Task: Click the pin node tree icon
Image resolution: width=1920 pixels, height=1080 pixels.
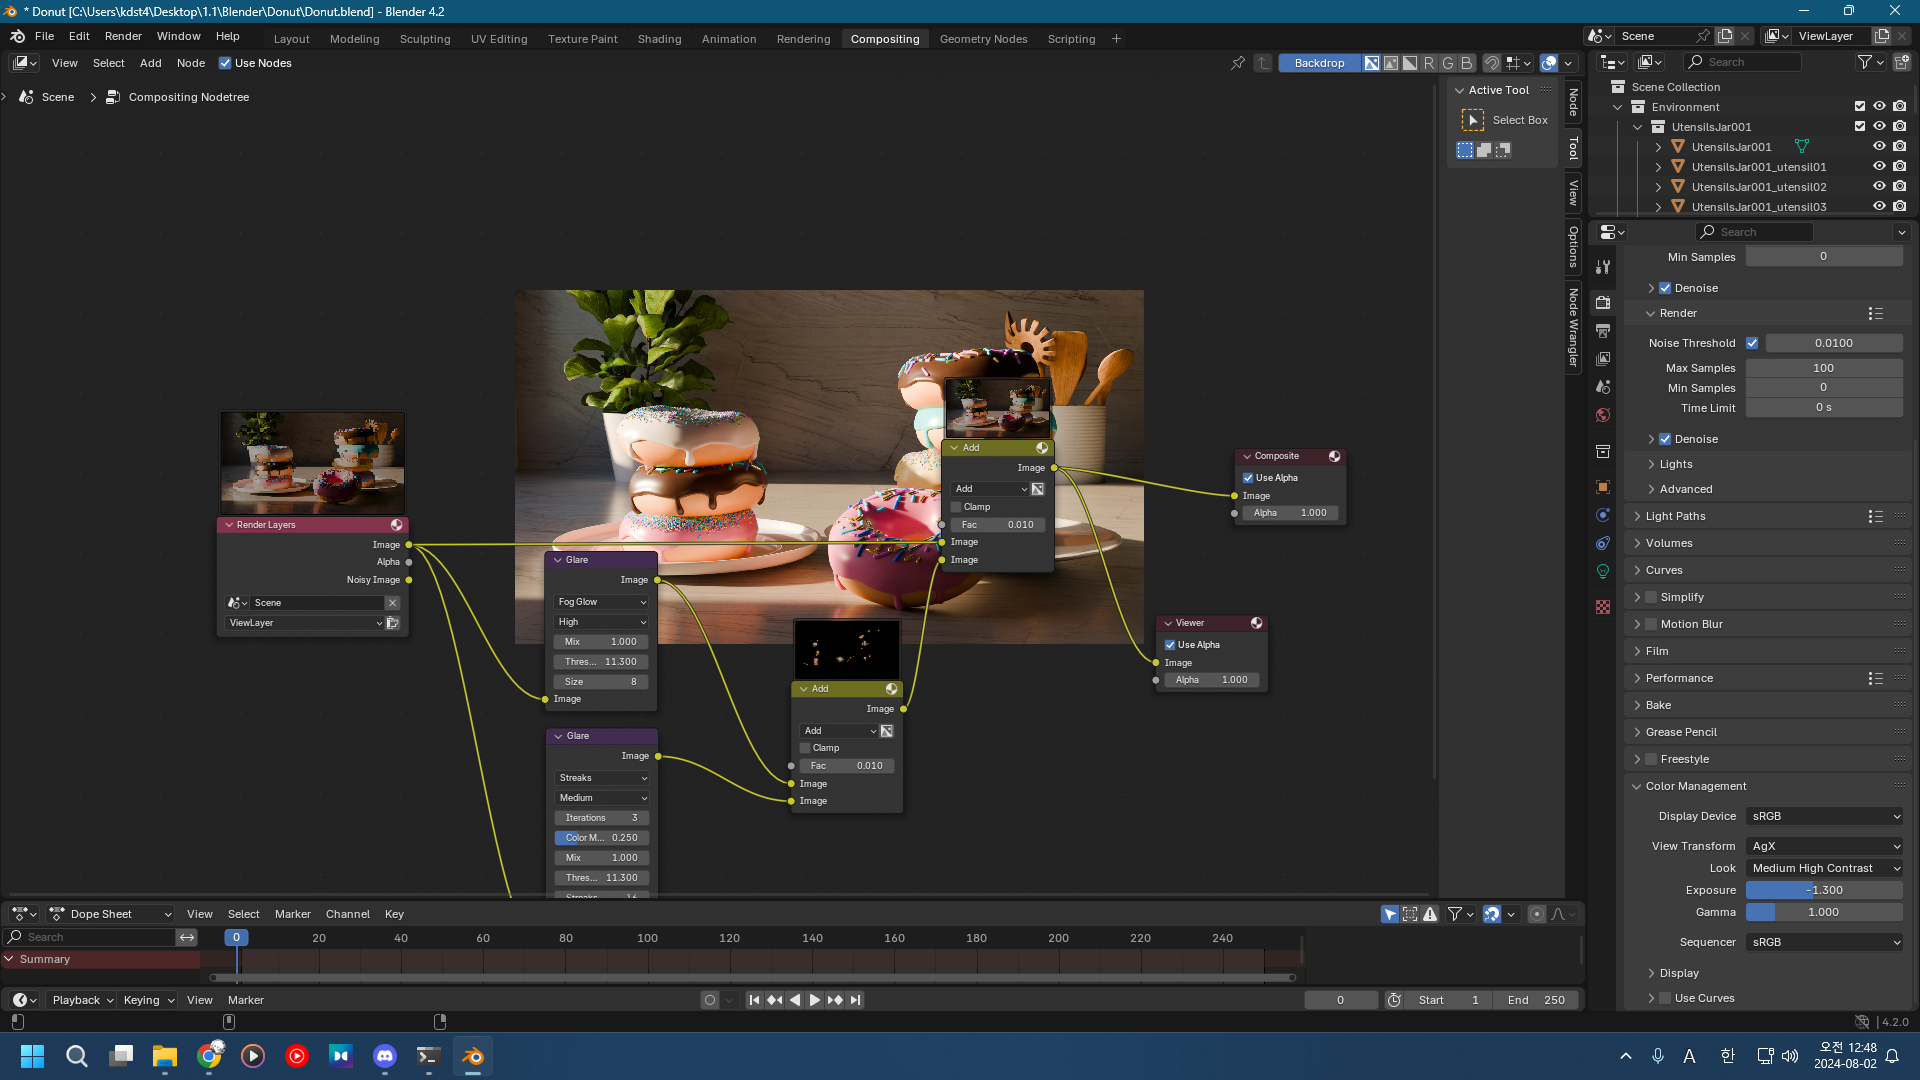Action: coord(1238,63)
